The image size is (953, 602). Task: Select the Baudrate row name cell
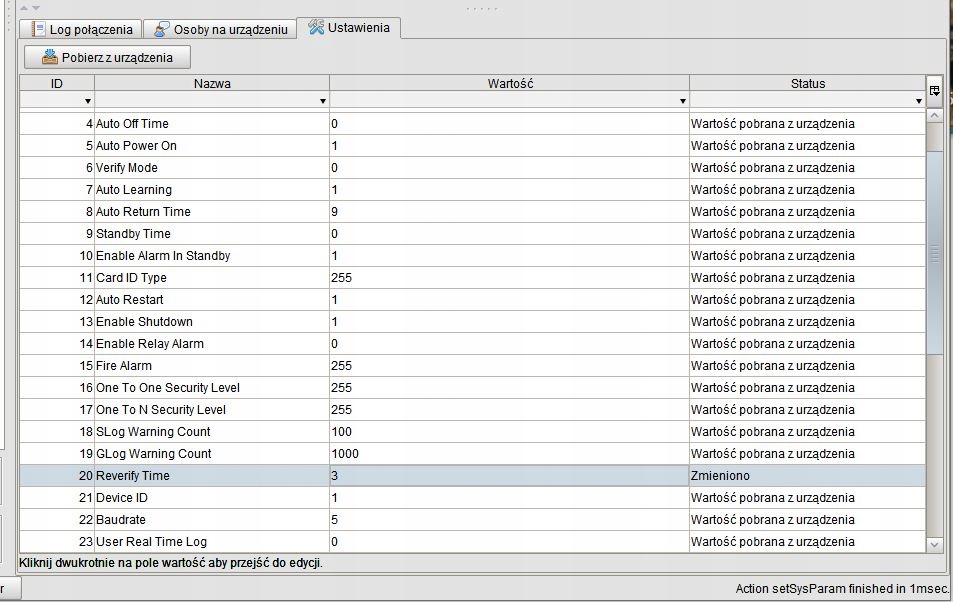point(211,520)
